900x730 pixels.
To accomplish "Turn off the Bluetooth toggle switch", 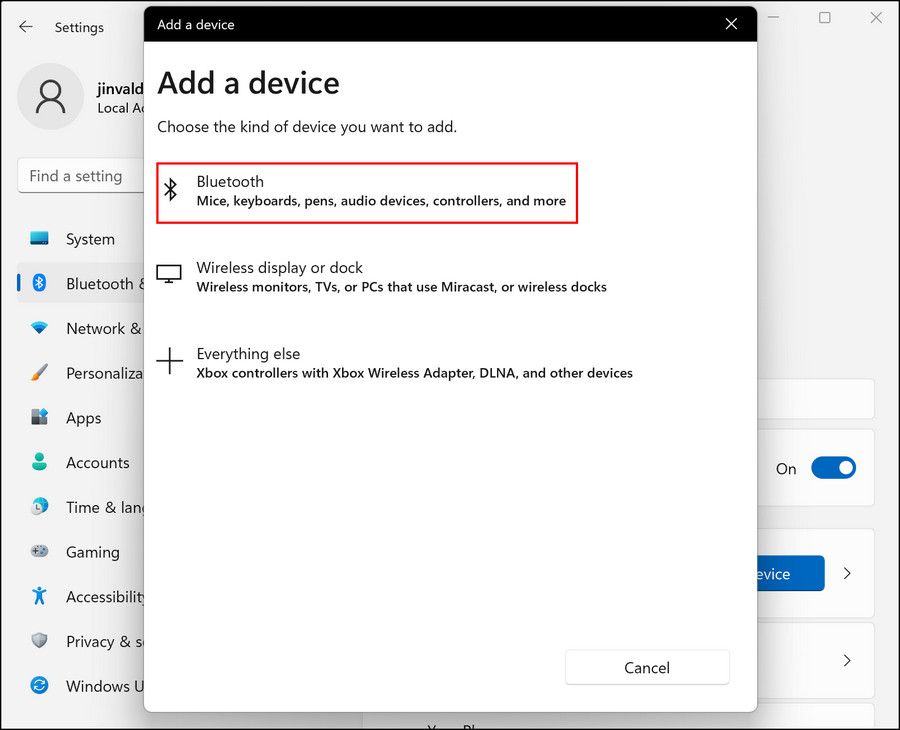I will pyautogui.click(x=833, y=468).
